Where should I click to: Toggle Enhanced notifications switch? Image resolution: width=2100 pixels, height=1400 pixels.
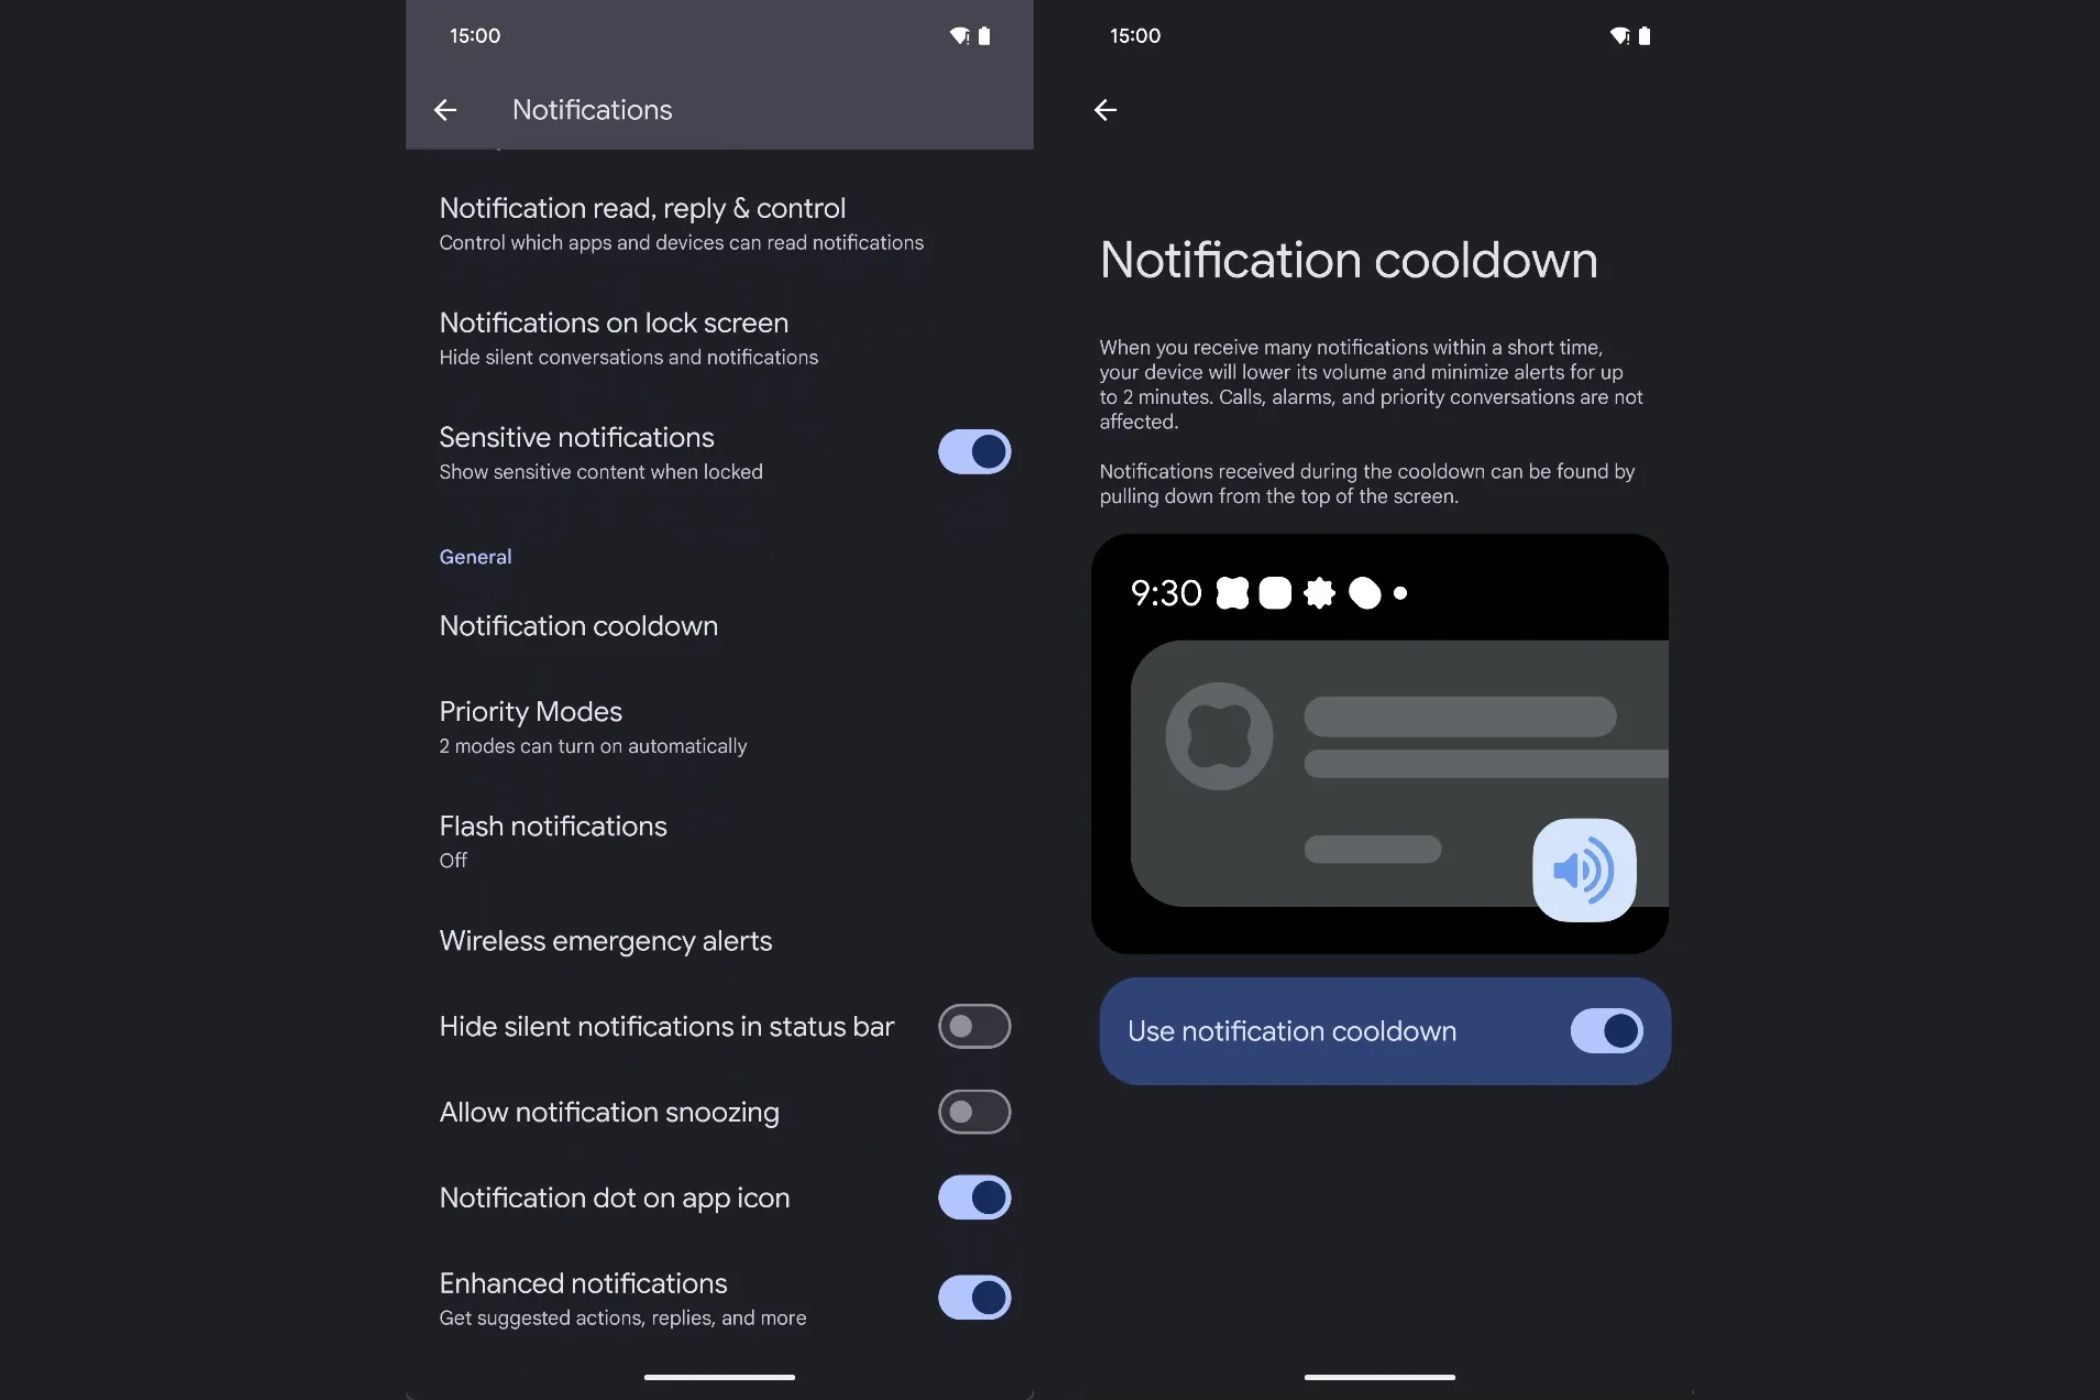pyautogui.click(x=973, y=1295)
